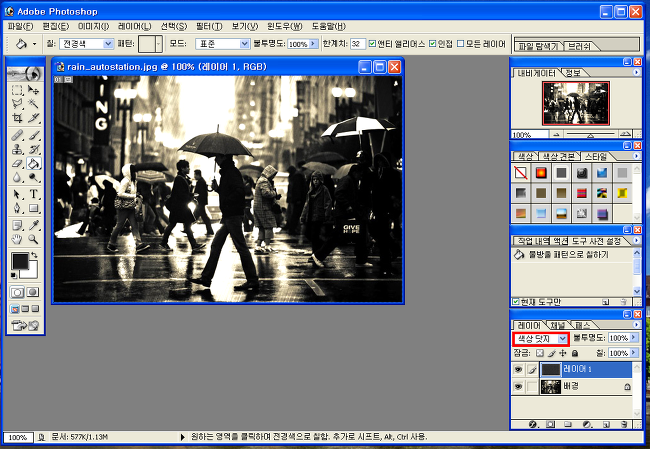Open Paint Bucket tool preset picker arrow
650x449 pixels.
coord(34,44)
